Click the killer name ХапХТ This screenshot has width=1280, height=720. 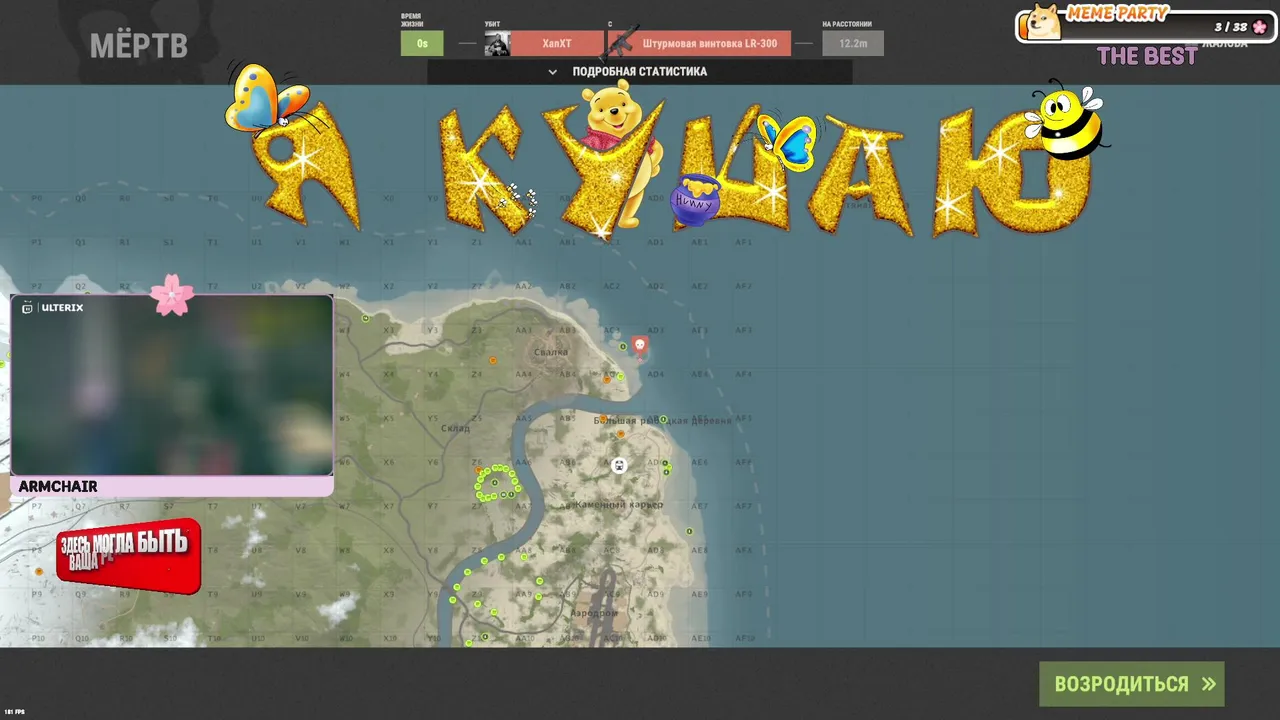(557, 44)
